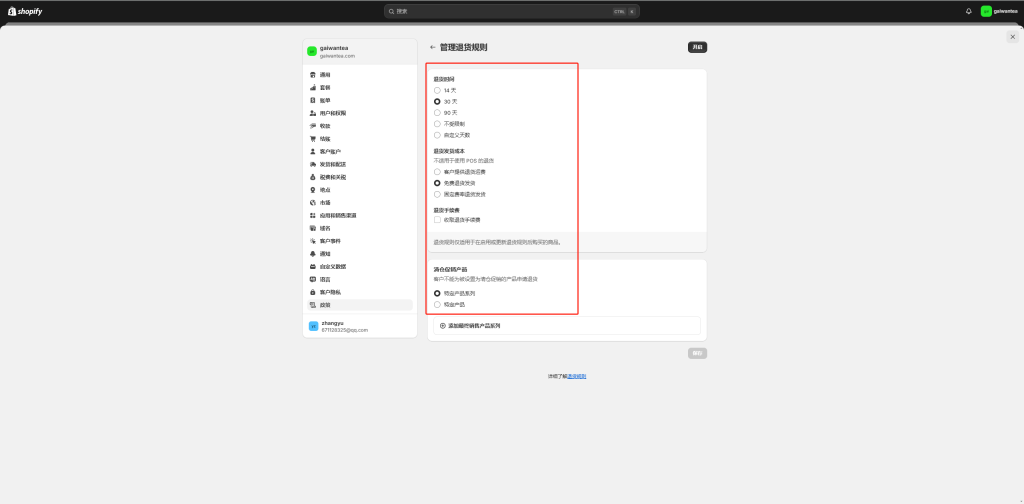The image size is (1024, 504).
Task: Open the 语言 settings page
Action: pyautogui.click(x=360, y=279)
